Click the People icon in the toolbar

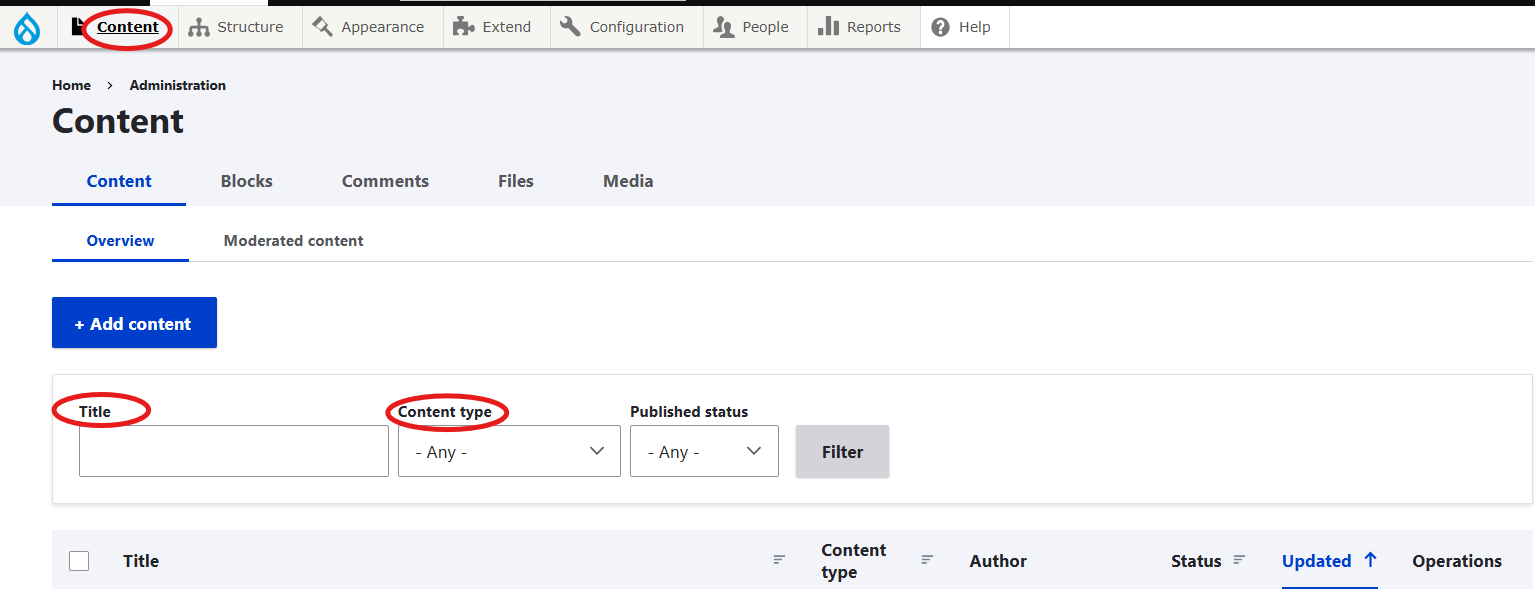723,27
